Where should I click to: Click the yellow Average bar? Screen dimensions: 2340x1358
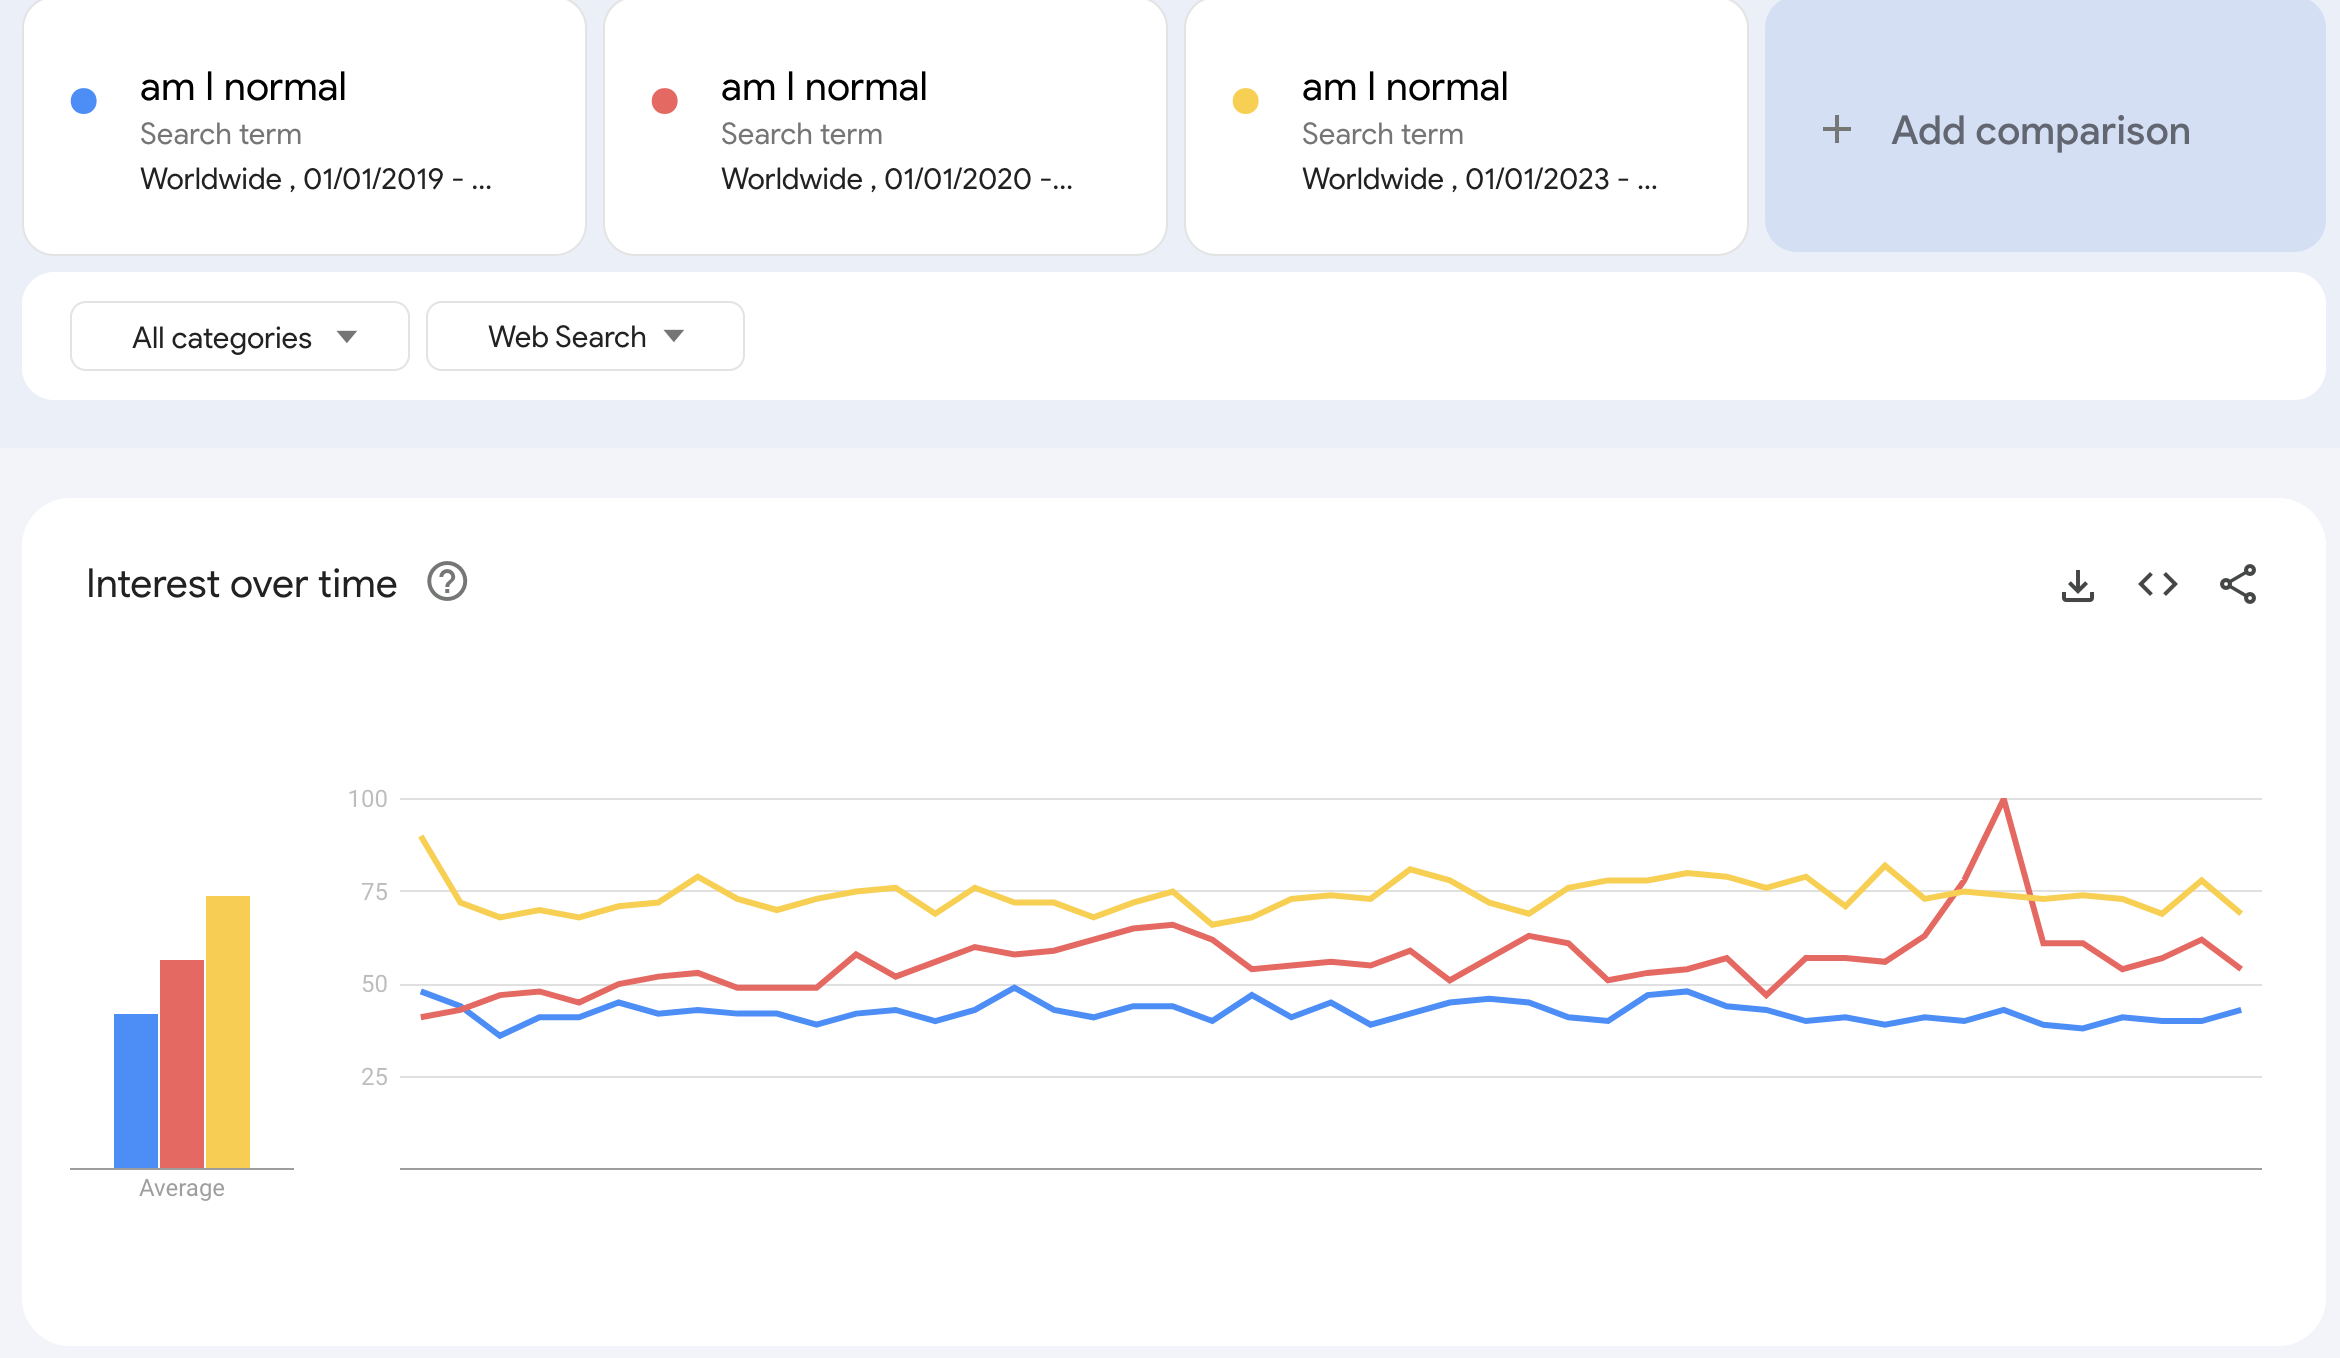pyautogui.click(x=228, y=1030)
